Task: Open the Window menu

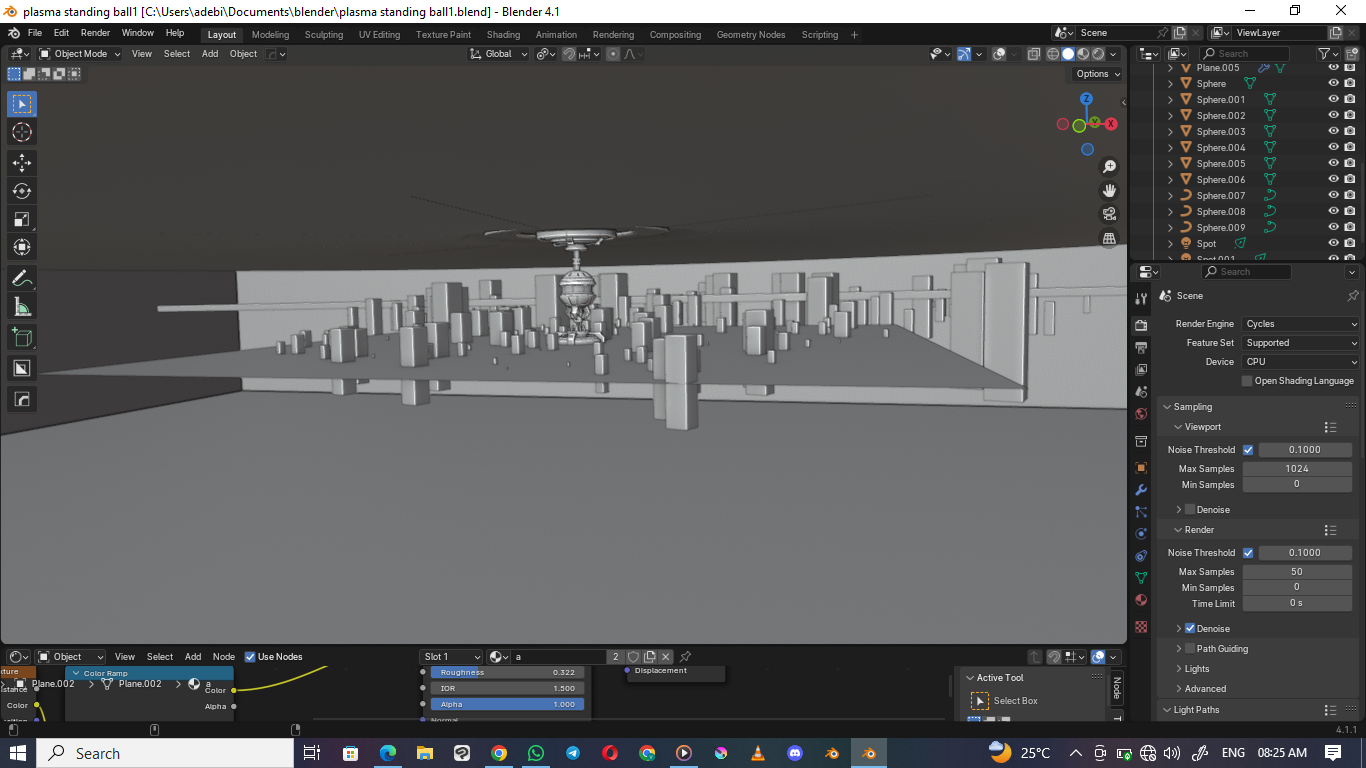Action: coord(138,33)
